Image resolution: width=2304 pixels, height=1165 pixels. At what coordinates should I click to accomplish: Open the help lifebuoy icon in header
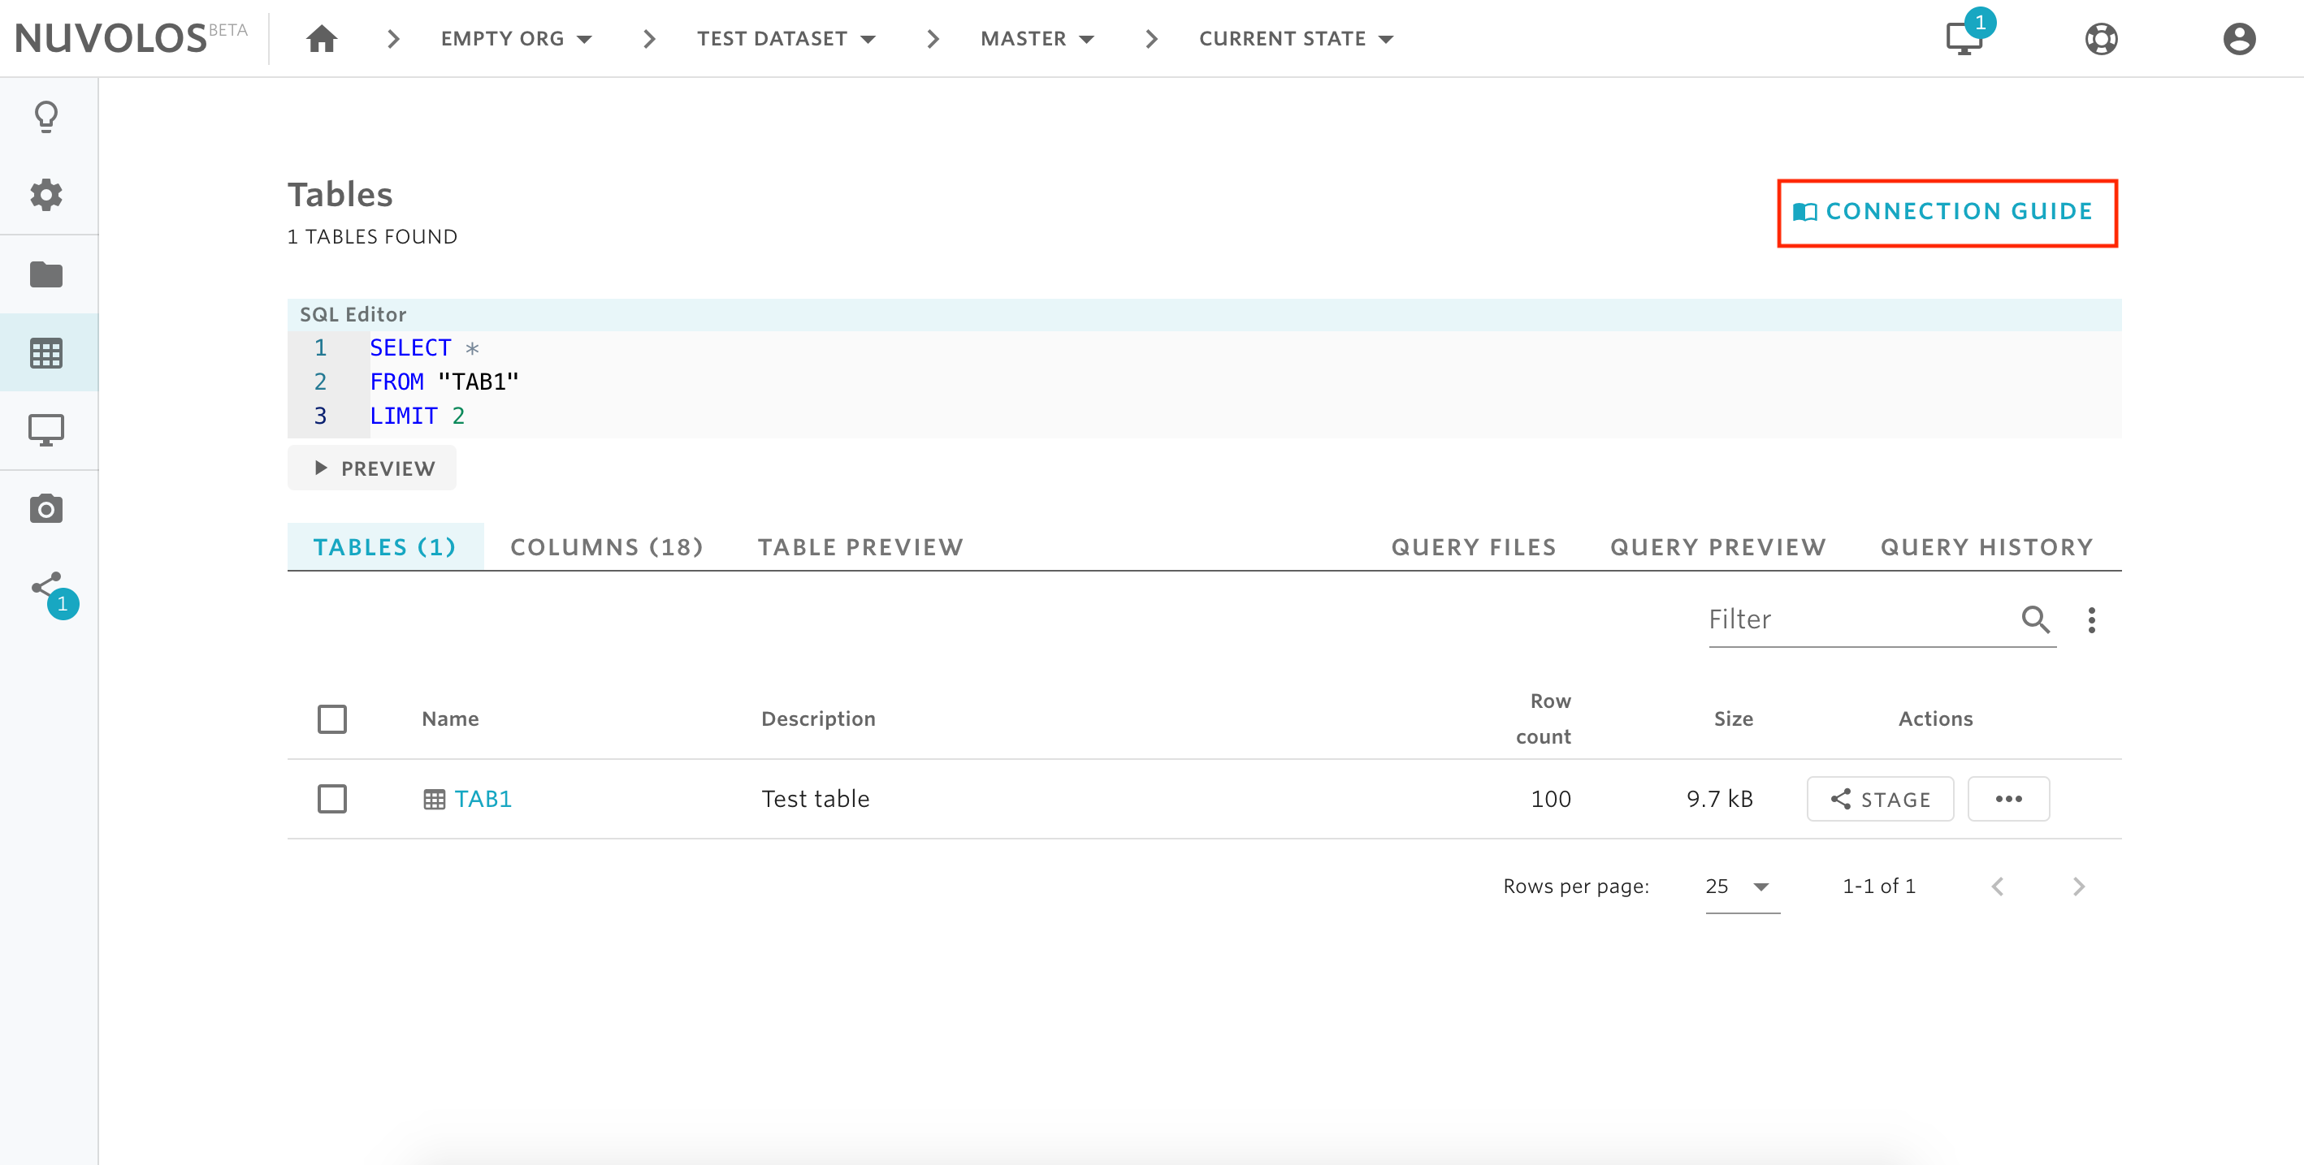point(2101,39)
